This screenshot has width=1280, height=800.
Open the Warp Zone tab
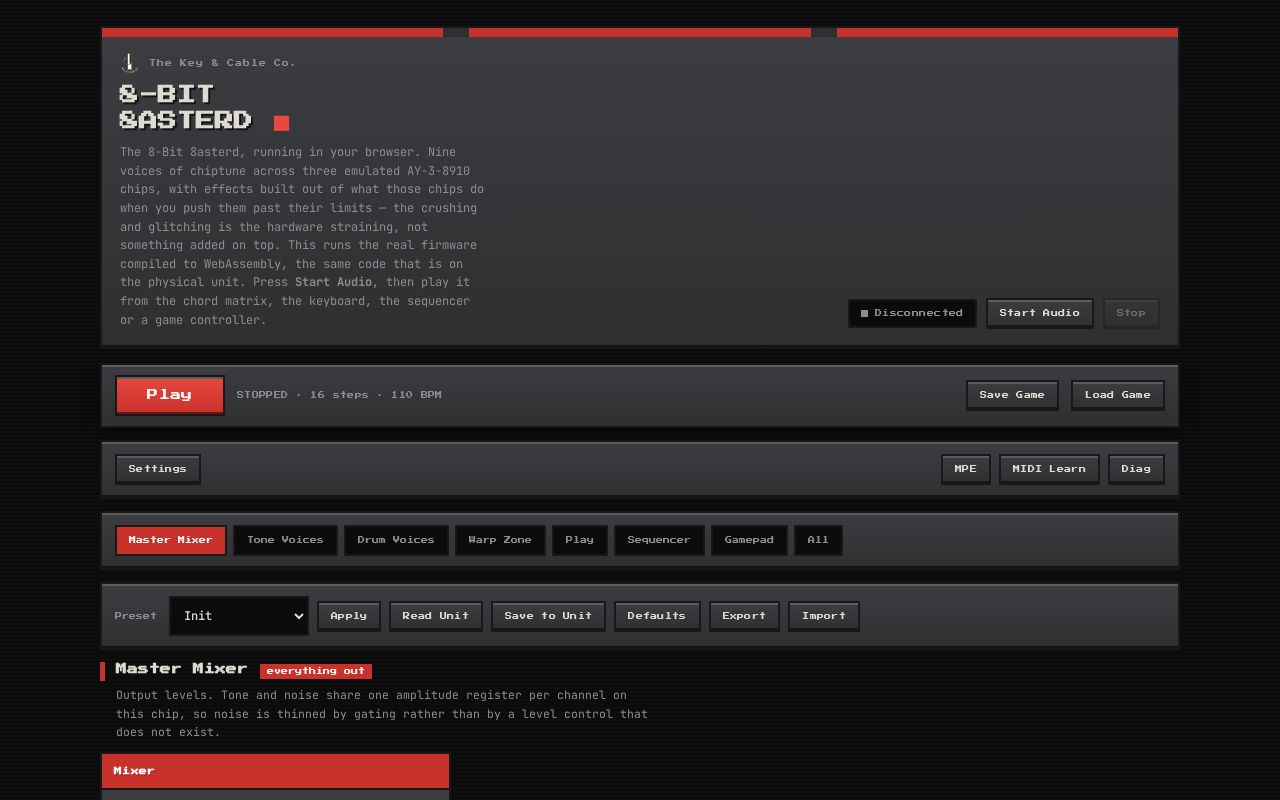[500, 540]
